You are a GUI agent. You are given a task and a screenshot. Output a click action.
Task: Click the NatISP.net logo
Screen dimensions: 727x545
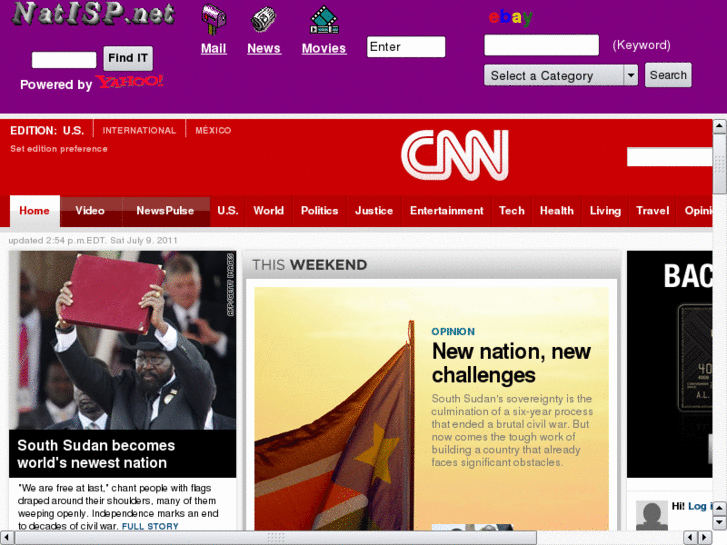[x=93, y=14]
